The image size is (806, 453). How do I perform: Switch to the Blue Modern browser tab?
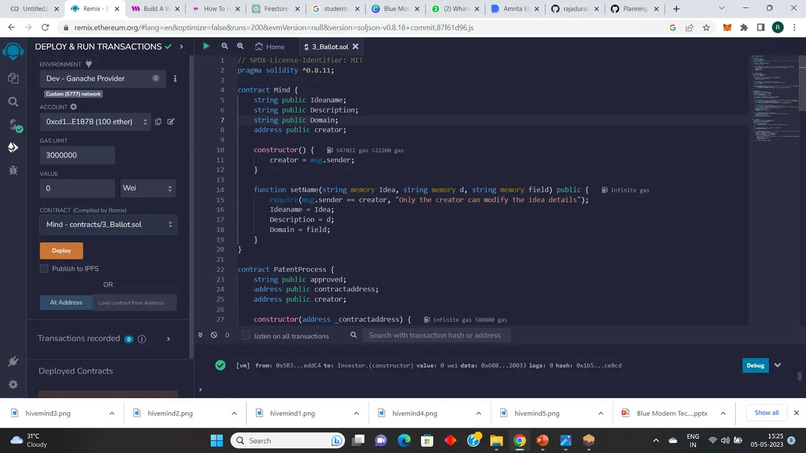point(395,9)
